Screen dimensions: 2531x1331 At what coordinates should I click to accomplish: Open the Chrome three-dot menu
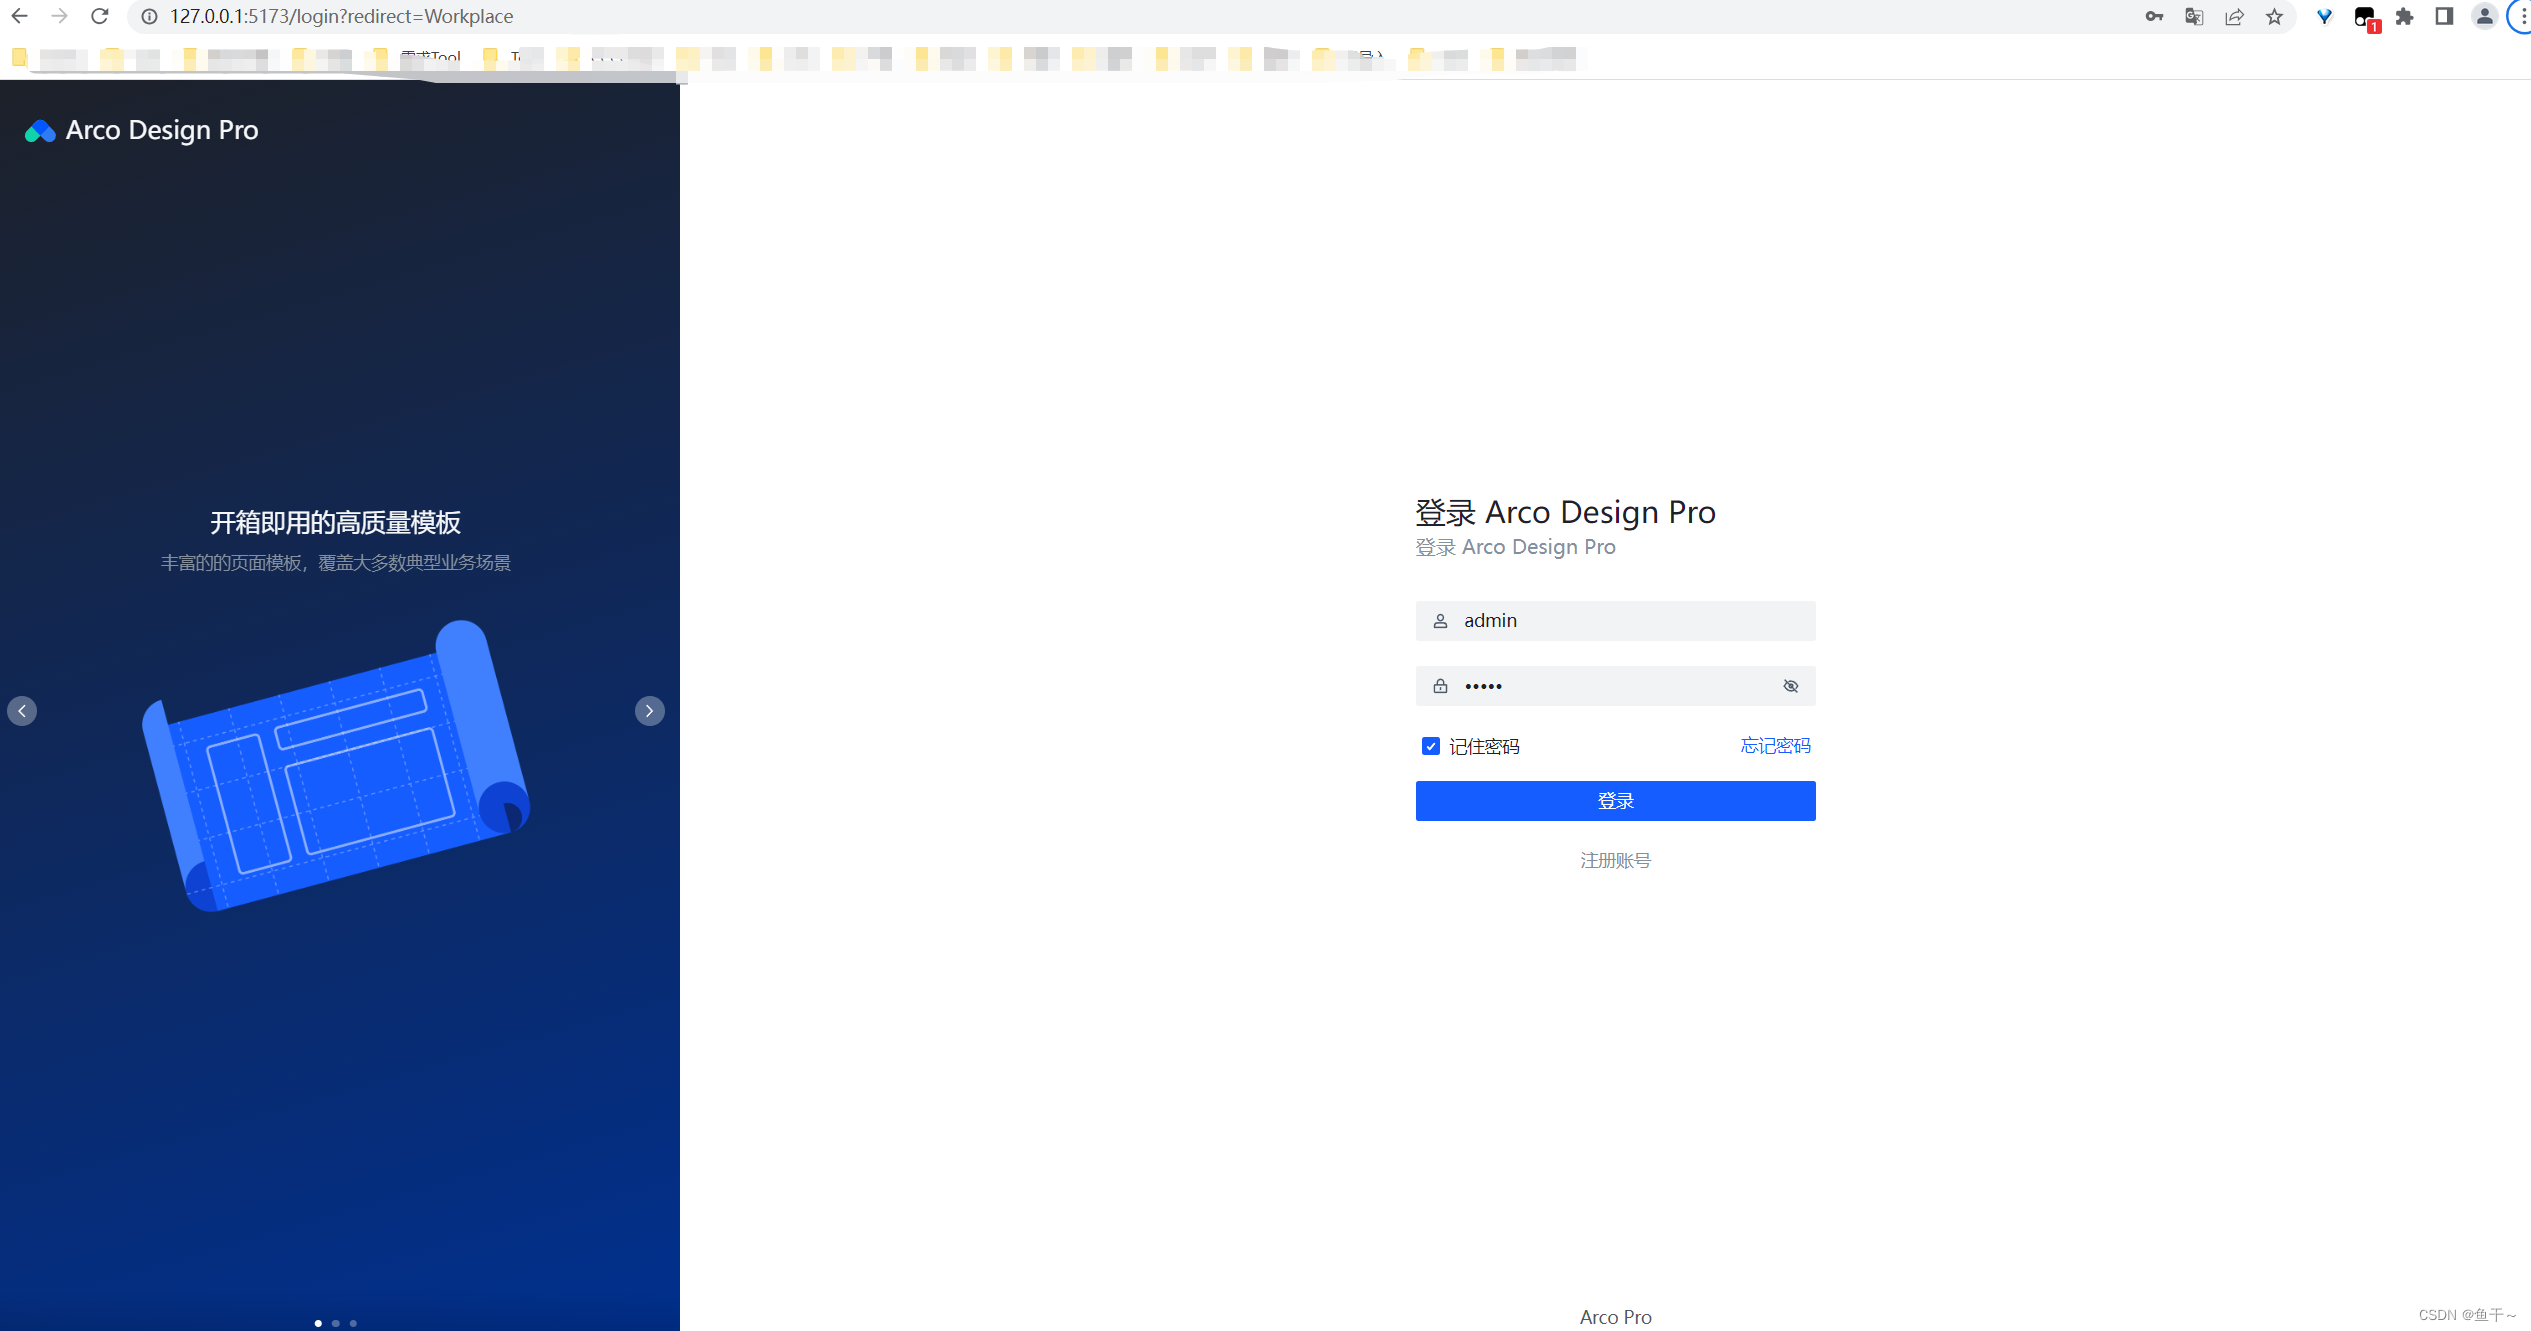click(2522, 16)
